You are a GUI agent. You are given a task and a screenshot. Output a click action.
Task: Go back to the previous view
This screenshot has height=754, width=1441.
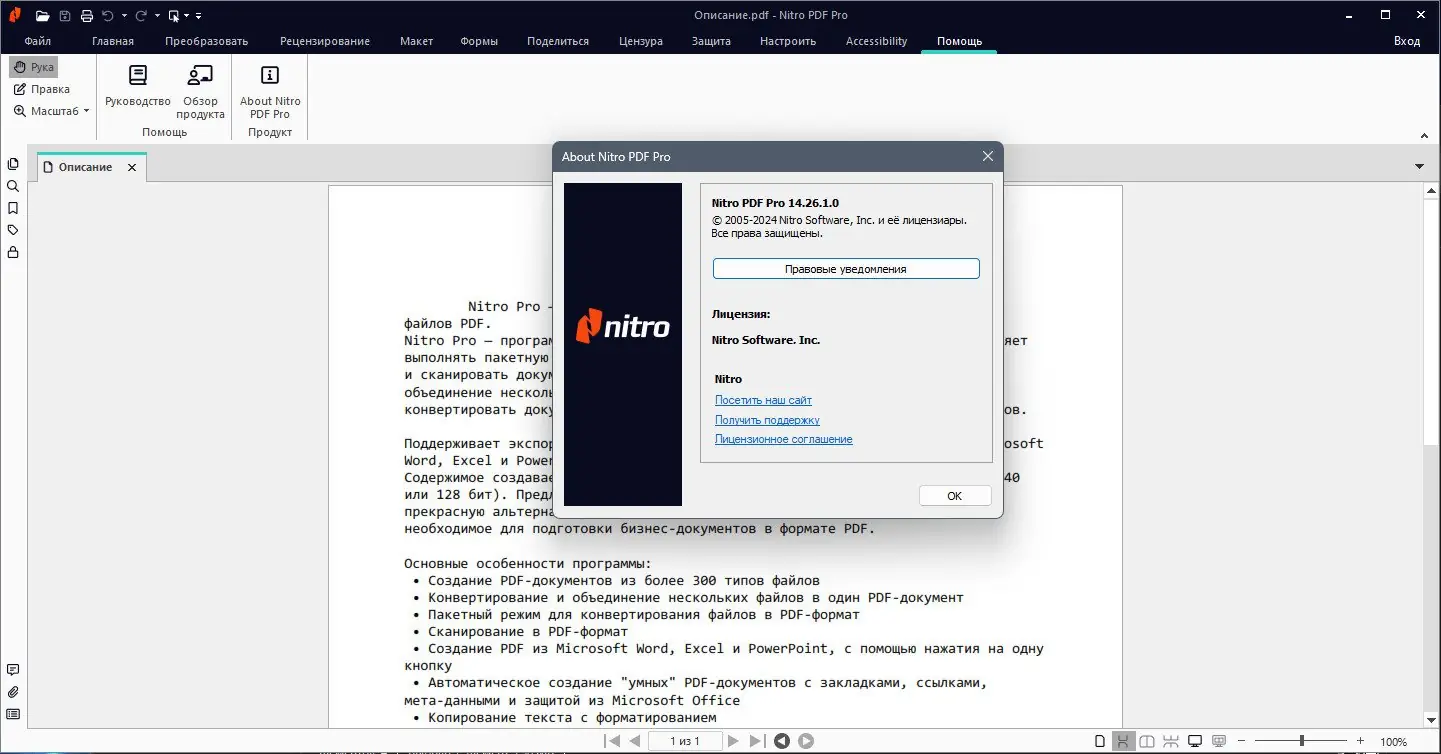(782, 741)
